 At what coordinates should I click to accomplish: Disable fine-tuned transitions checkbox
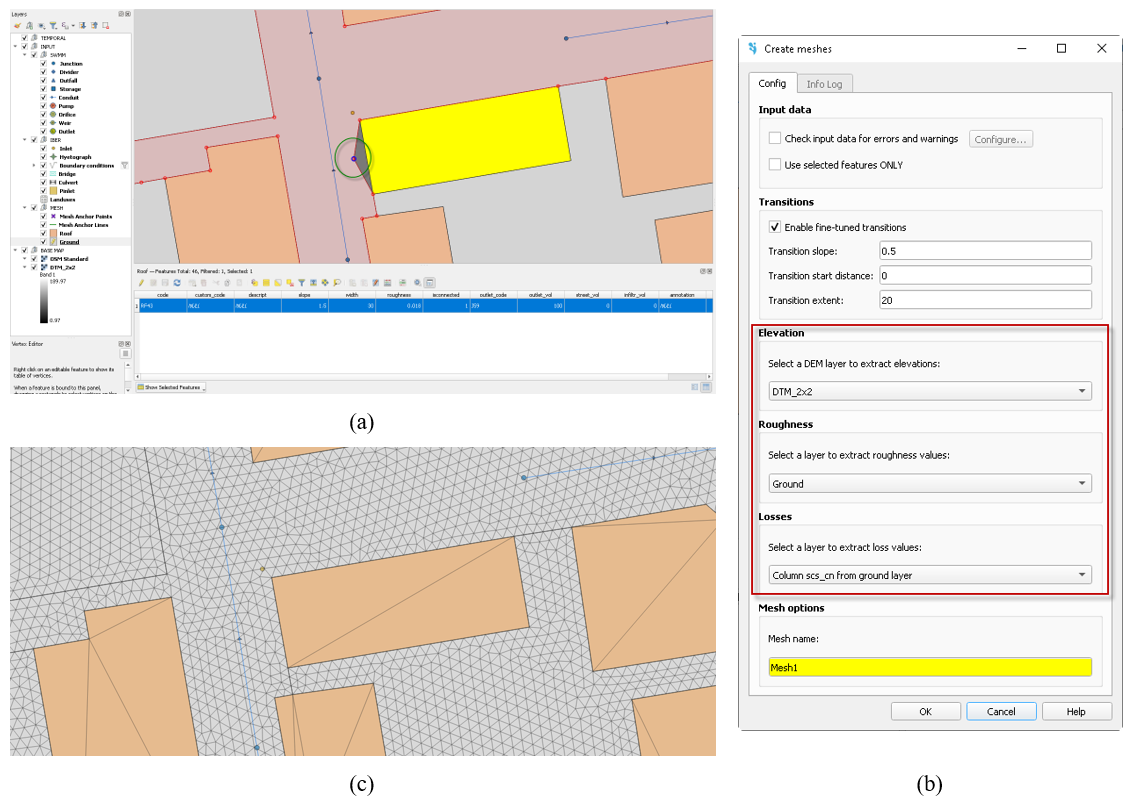coord(775,227)
